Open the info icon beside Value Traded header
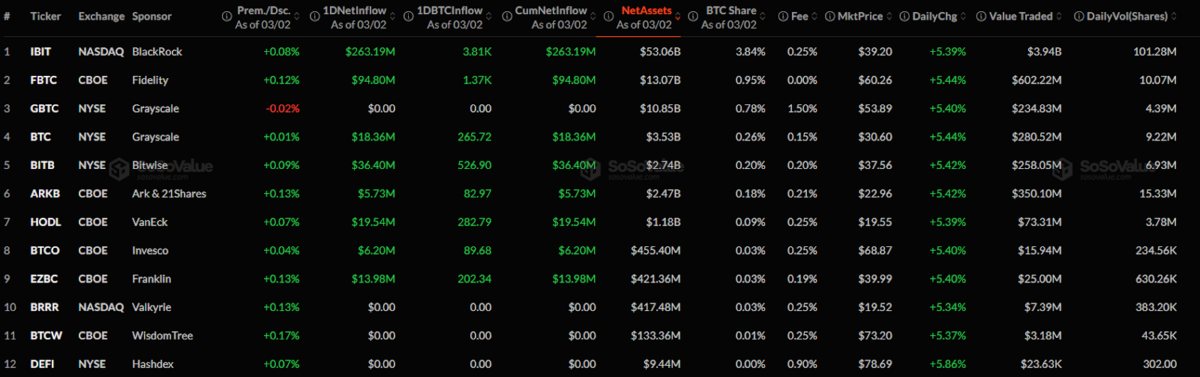Image resolution: width=1200 pixels, height=377 pixels. tap(981, 17)
